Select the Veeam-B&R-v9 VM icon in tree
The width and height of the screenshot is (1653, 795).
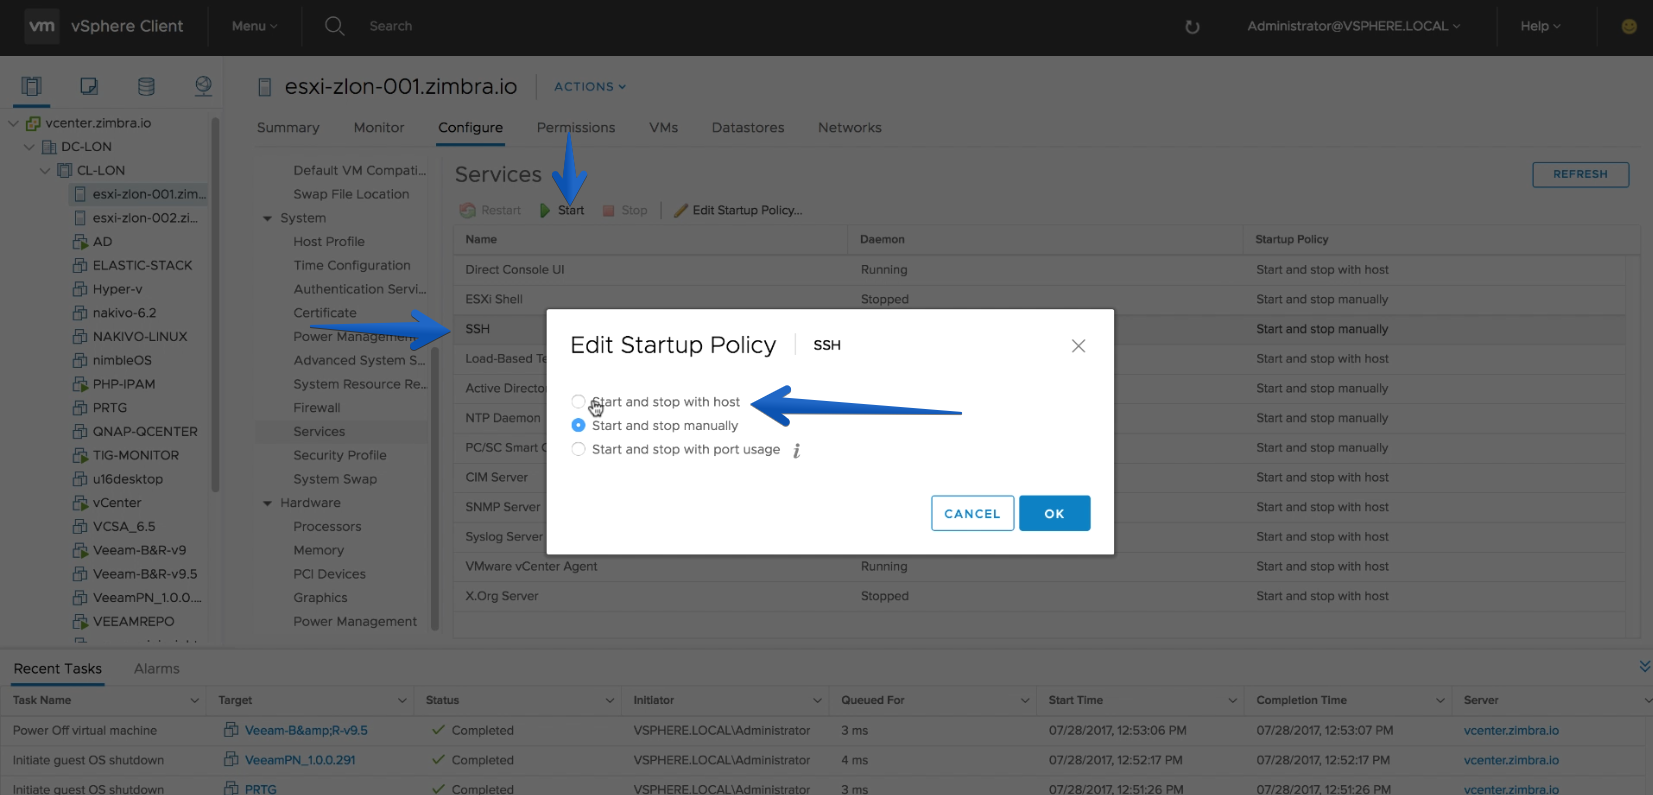click(80, 551)
